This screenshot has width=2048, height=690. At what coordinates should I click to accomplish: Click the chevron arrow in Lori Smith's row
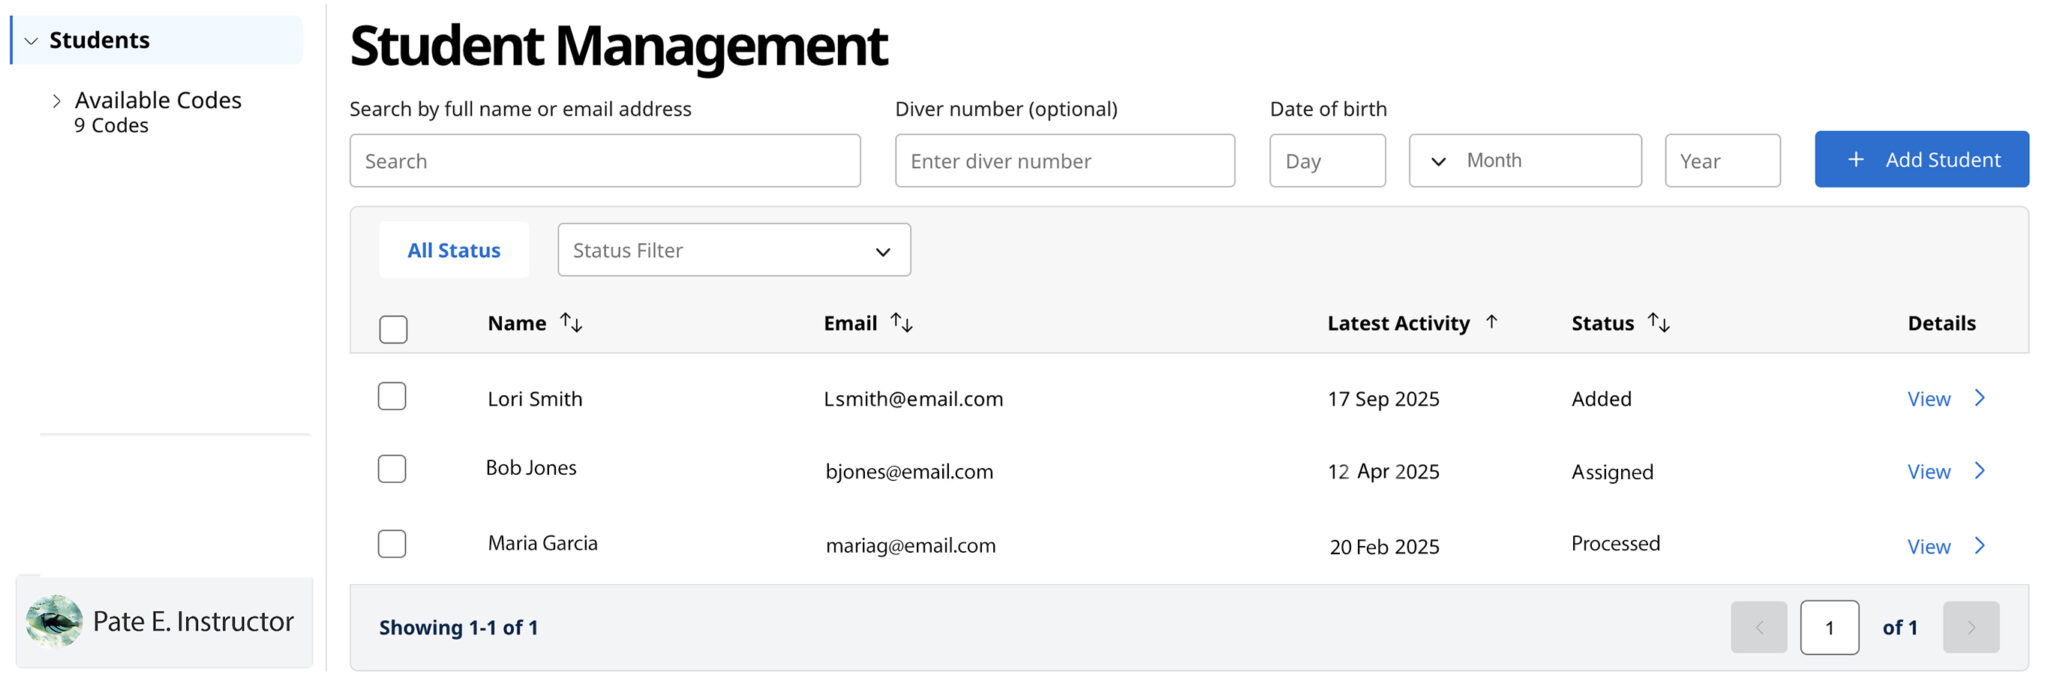coord(1979,398)
